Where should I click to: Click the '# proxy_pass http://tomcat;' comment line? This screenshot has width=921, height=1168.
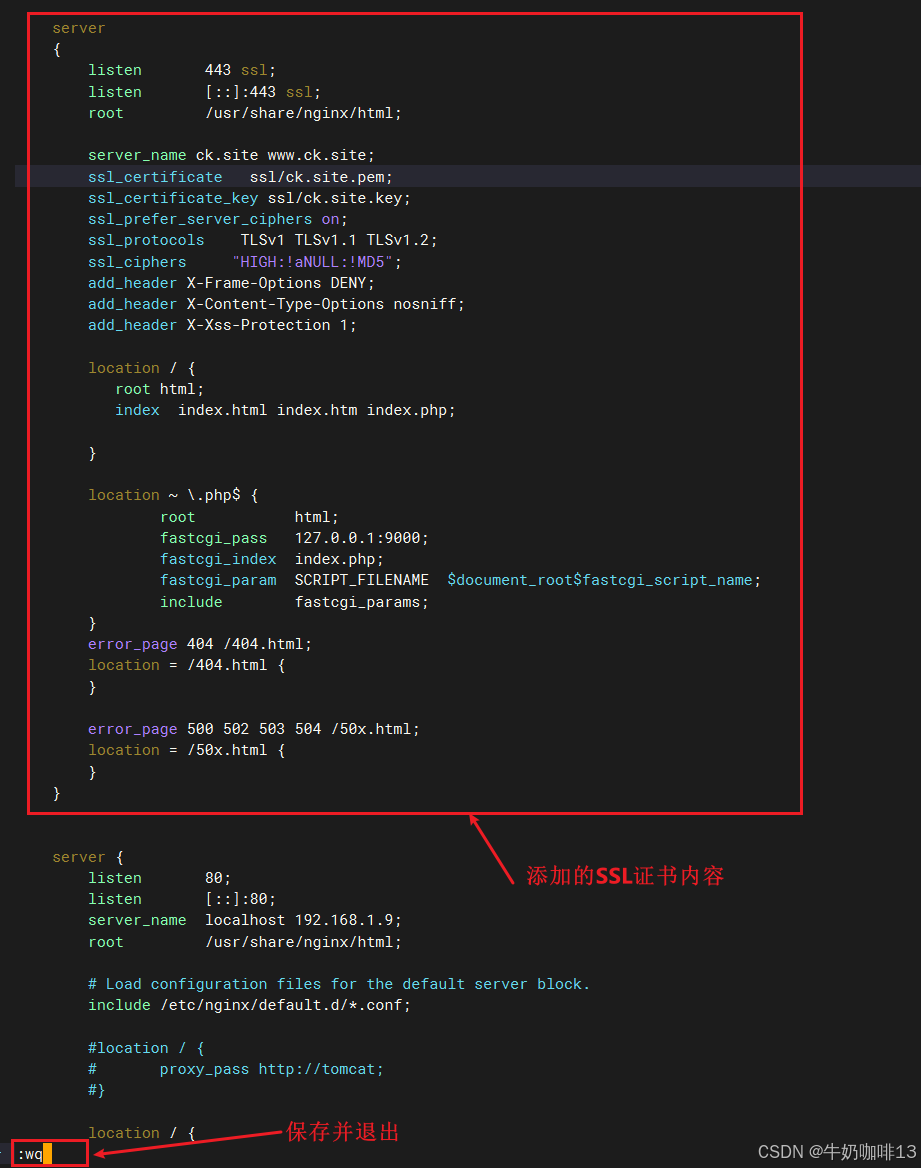coord(235,1069)
